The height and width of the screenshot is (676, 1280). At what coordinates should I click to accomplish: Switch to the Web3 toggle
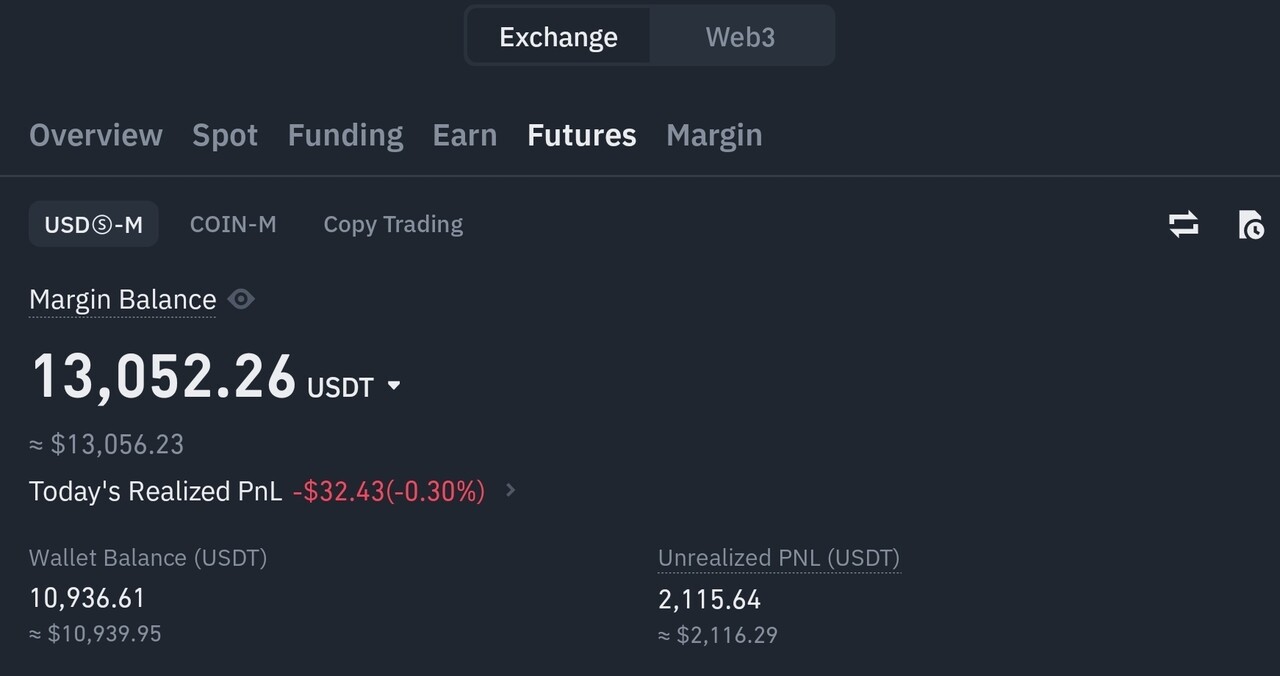pos(740,37)
